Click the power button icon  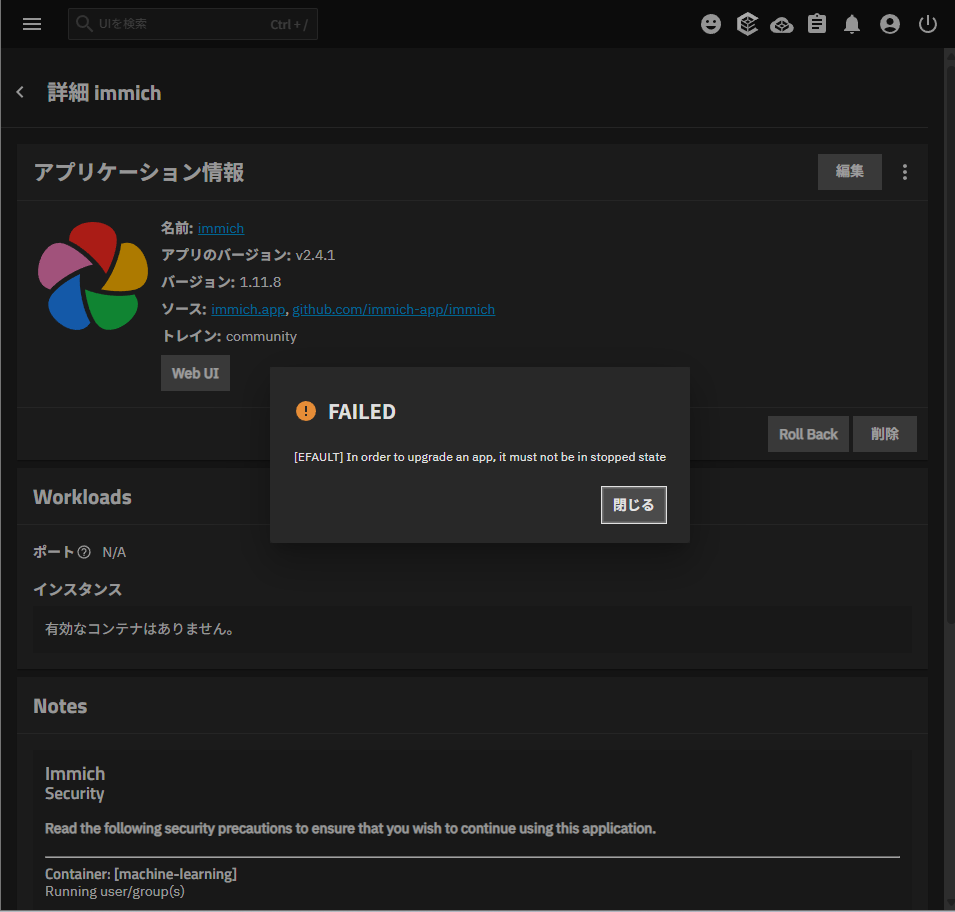[927, 24]
